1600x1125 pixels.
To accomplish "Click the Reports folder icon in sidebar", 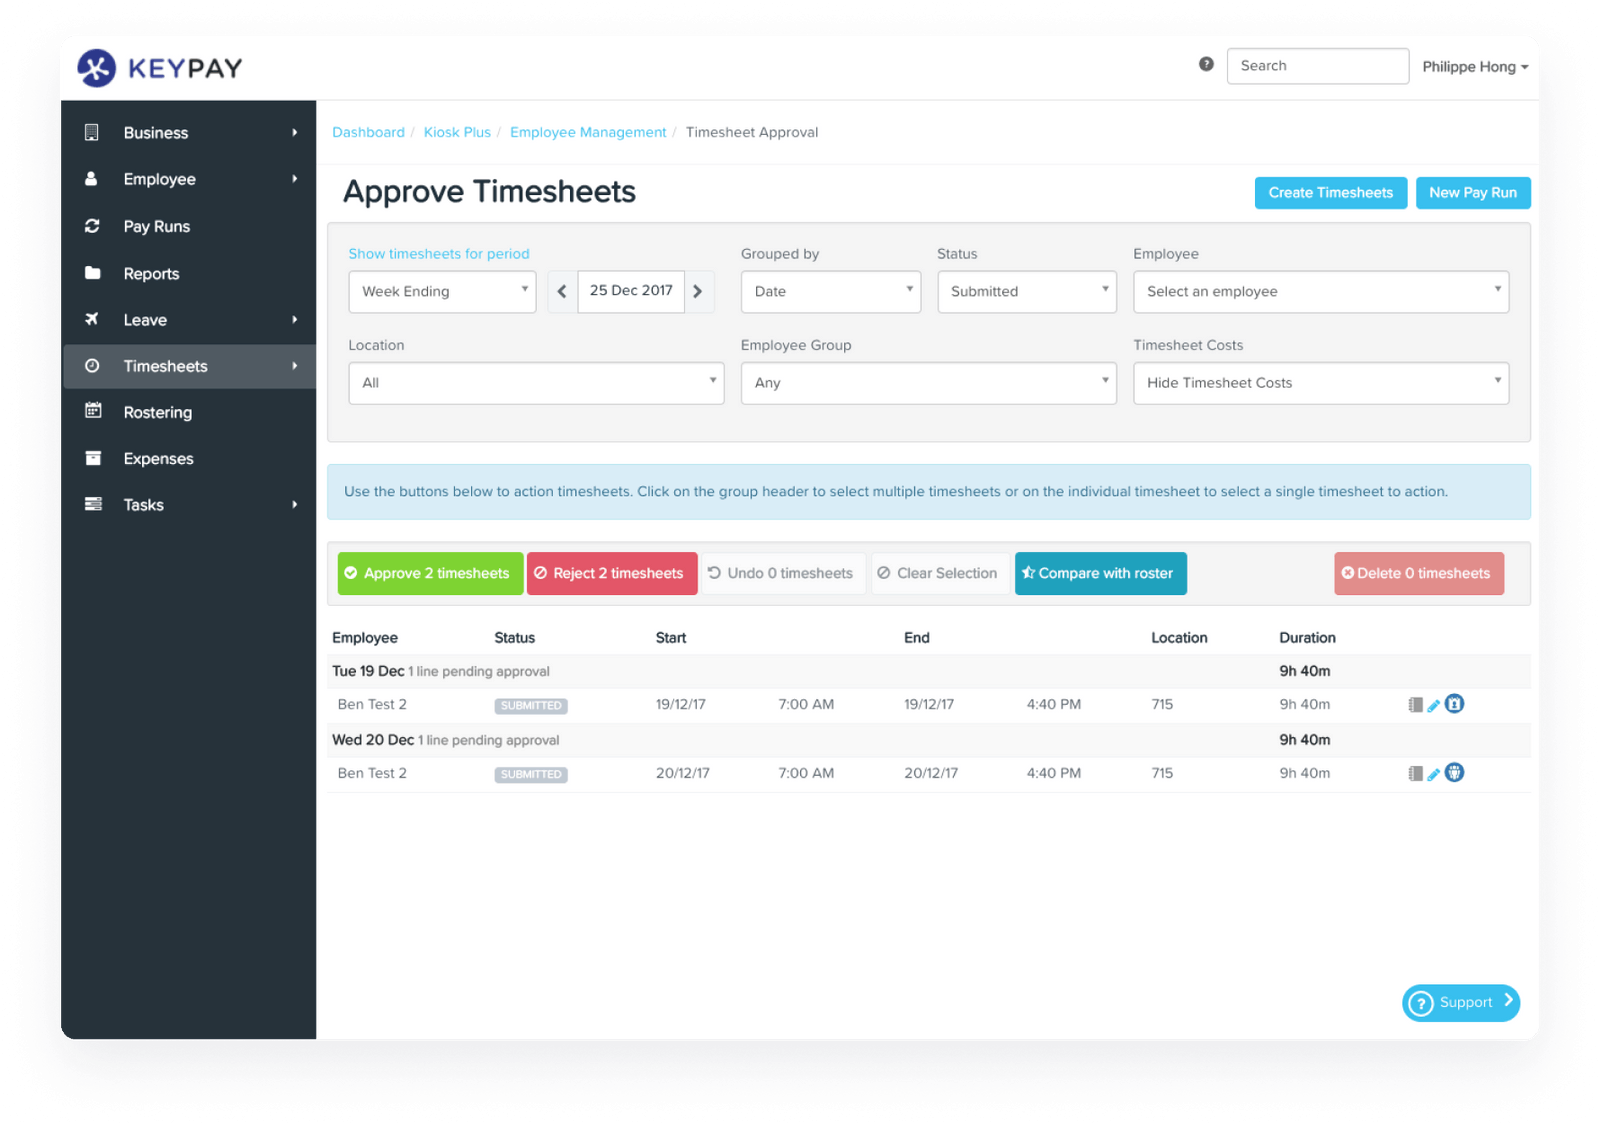I will pyautogui.click(x=92, y=273).
